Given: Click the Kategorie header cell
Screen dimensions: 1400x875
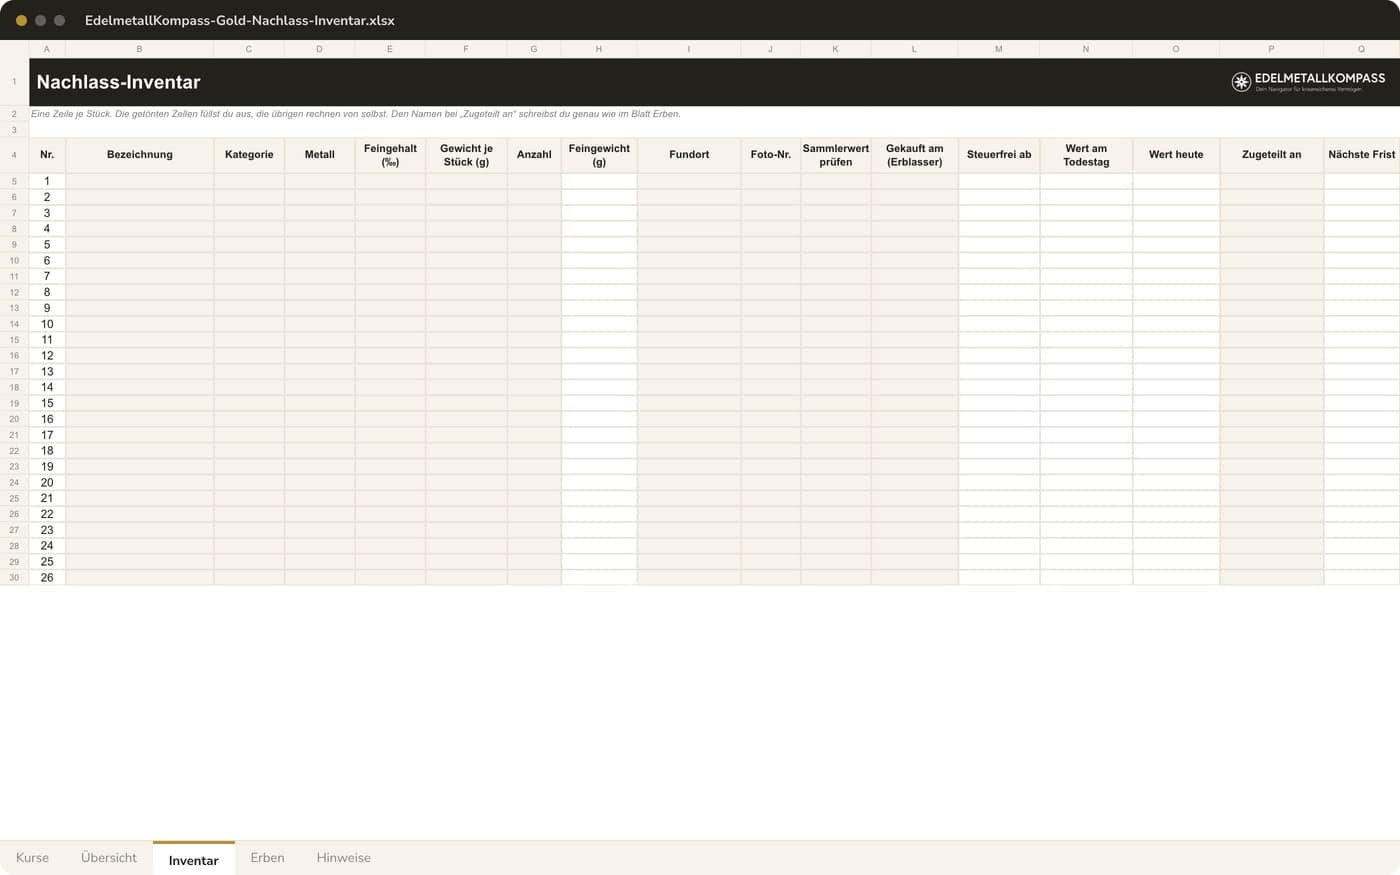Looking at the screenshot, I should [249, 155].
